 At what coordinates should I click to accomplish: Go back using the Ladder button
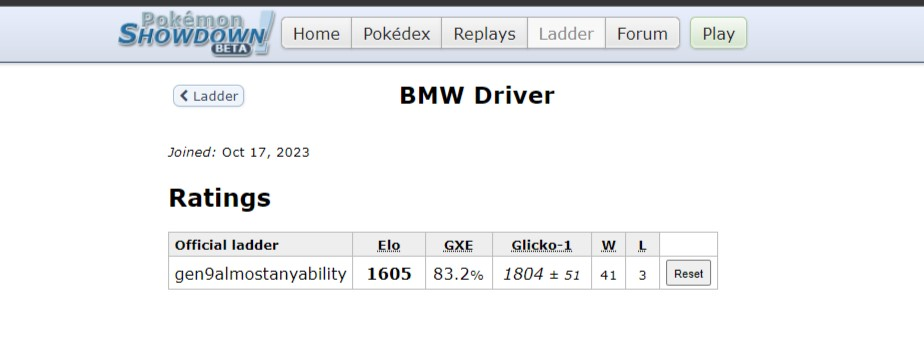(209, 96)
